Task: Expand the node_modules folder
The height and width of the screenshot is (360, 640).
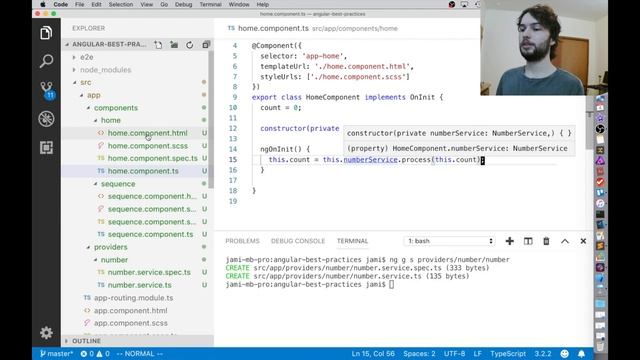Action: point(105,70)
